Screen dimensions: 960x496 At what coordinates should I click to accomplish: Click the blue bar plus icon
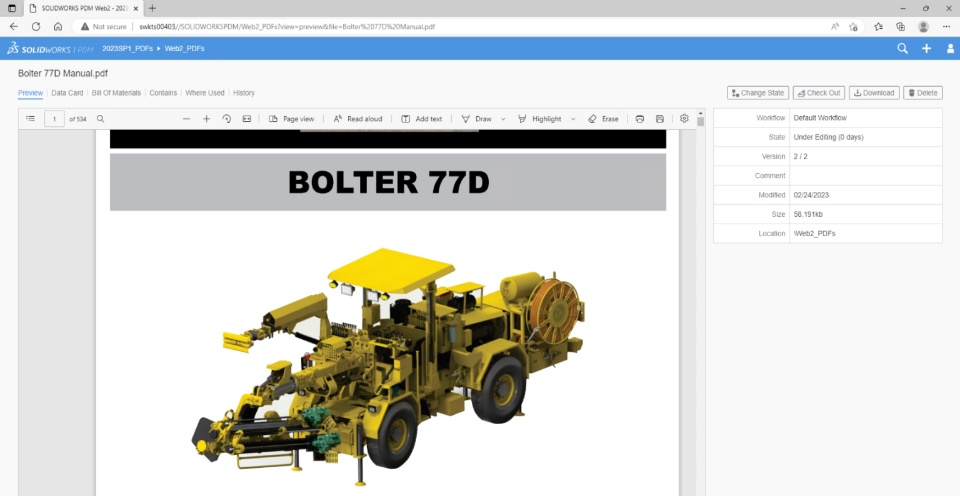point(926,48)
